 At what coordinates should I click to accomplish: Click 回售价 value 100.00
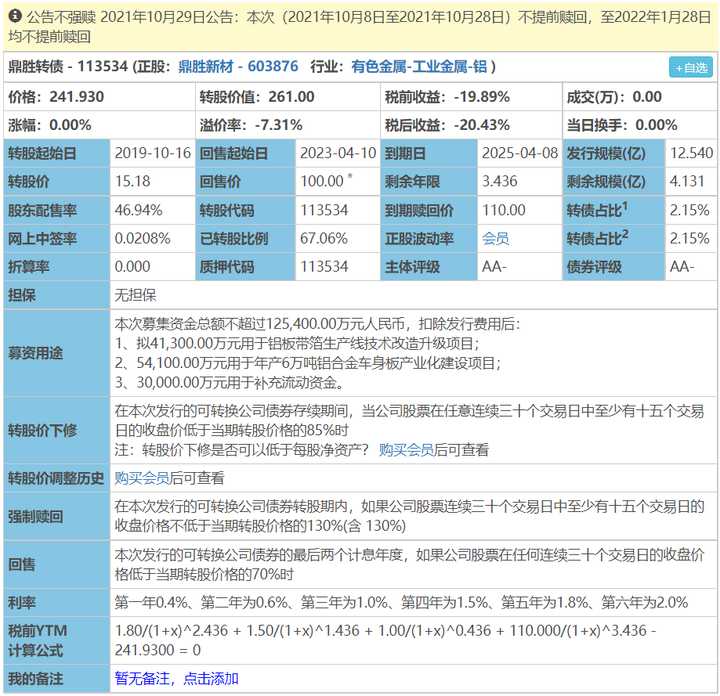coord(322,181)
